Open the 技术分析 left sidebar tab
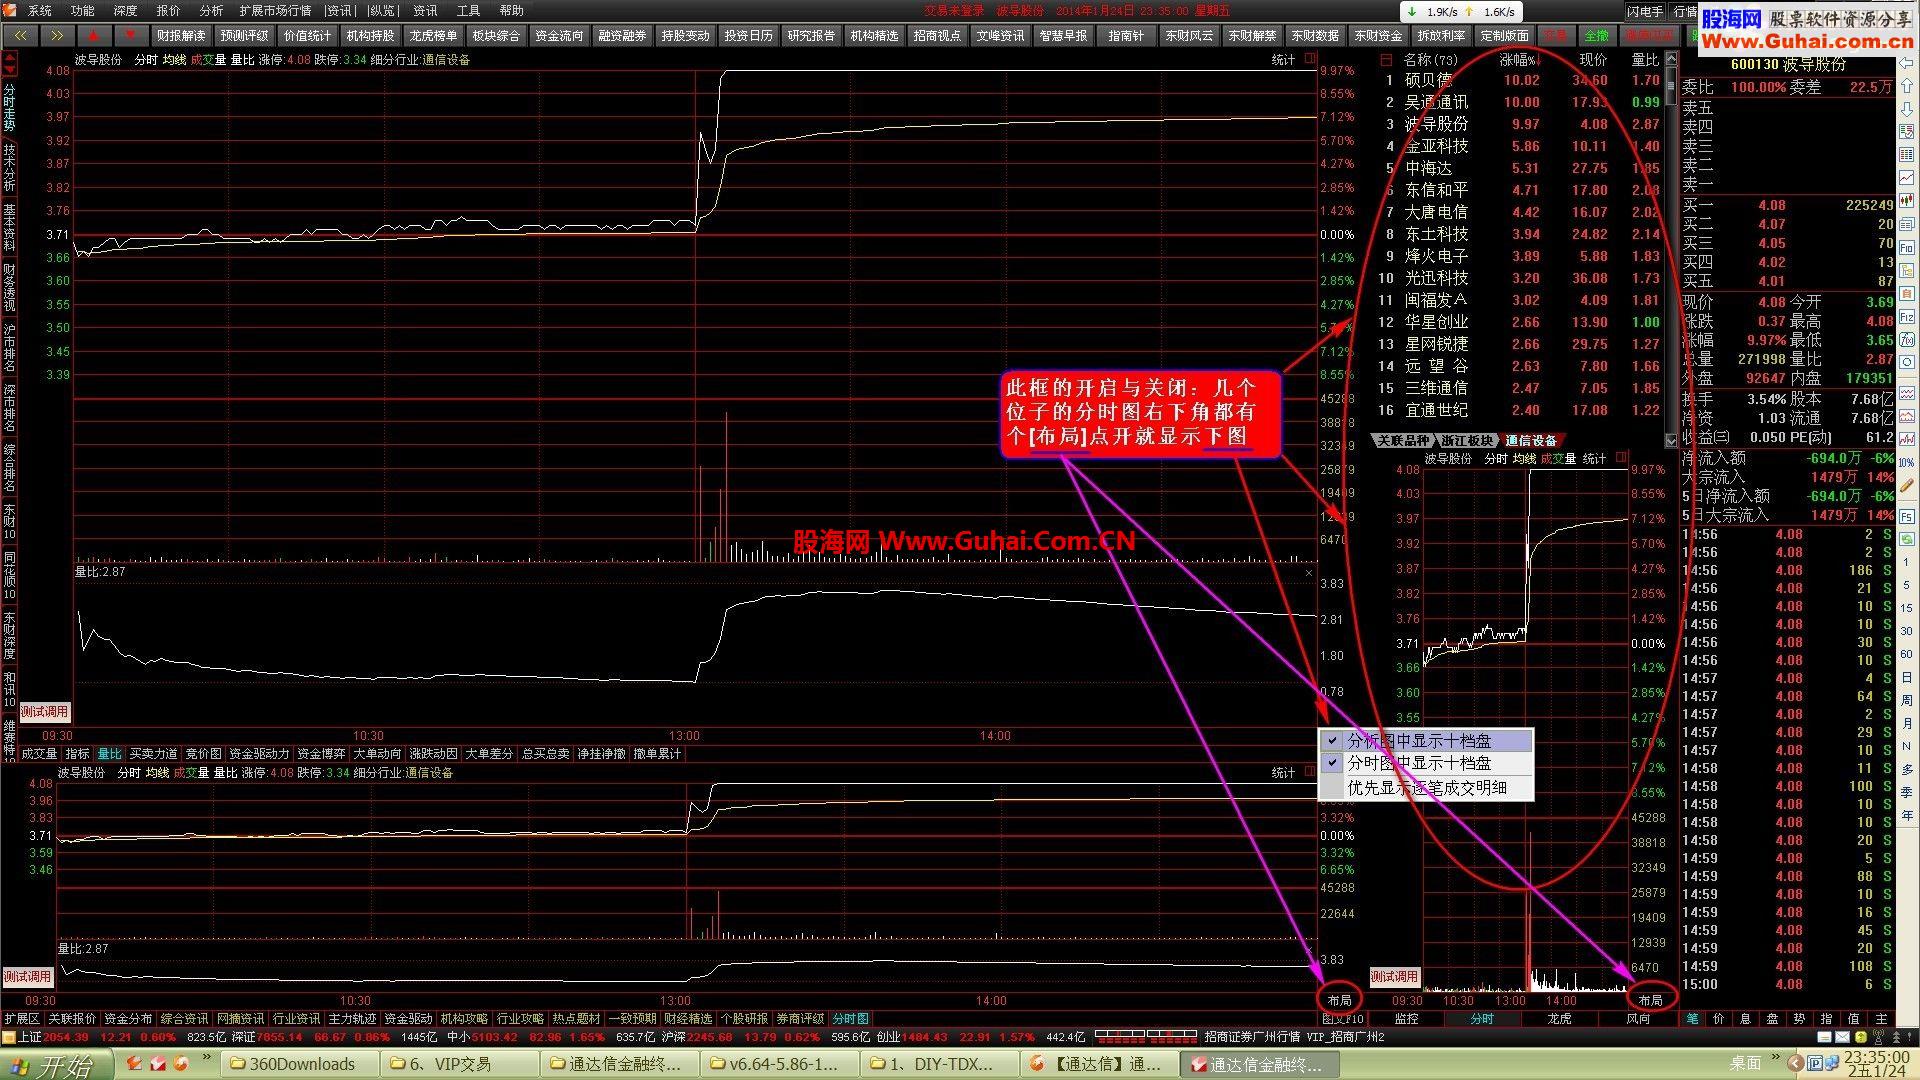Image resolution: width=1920 pixels, height=1080 pixels. (9, 167)
